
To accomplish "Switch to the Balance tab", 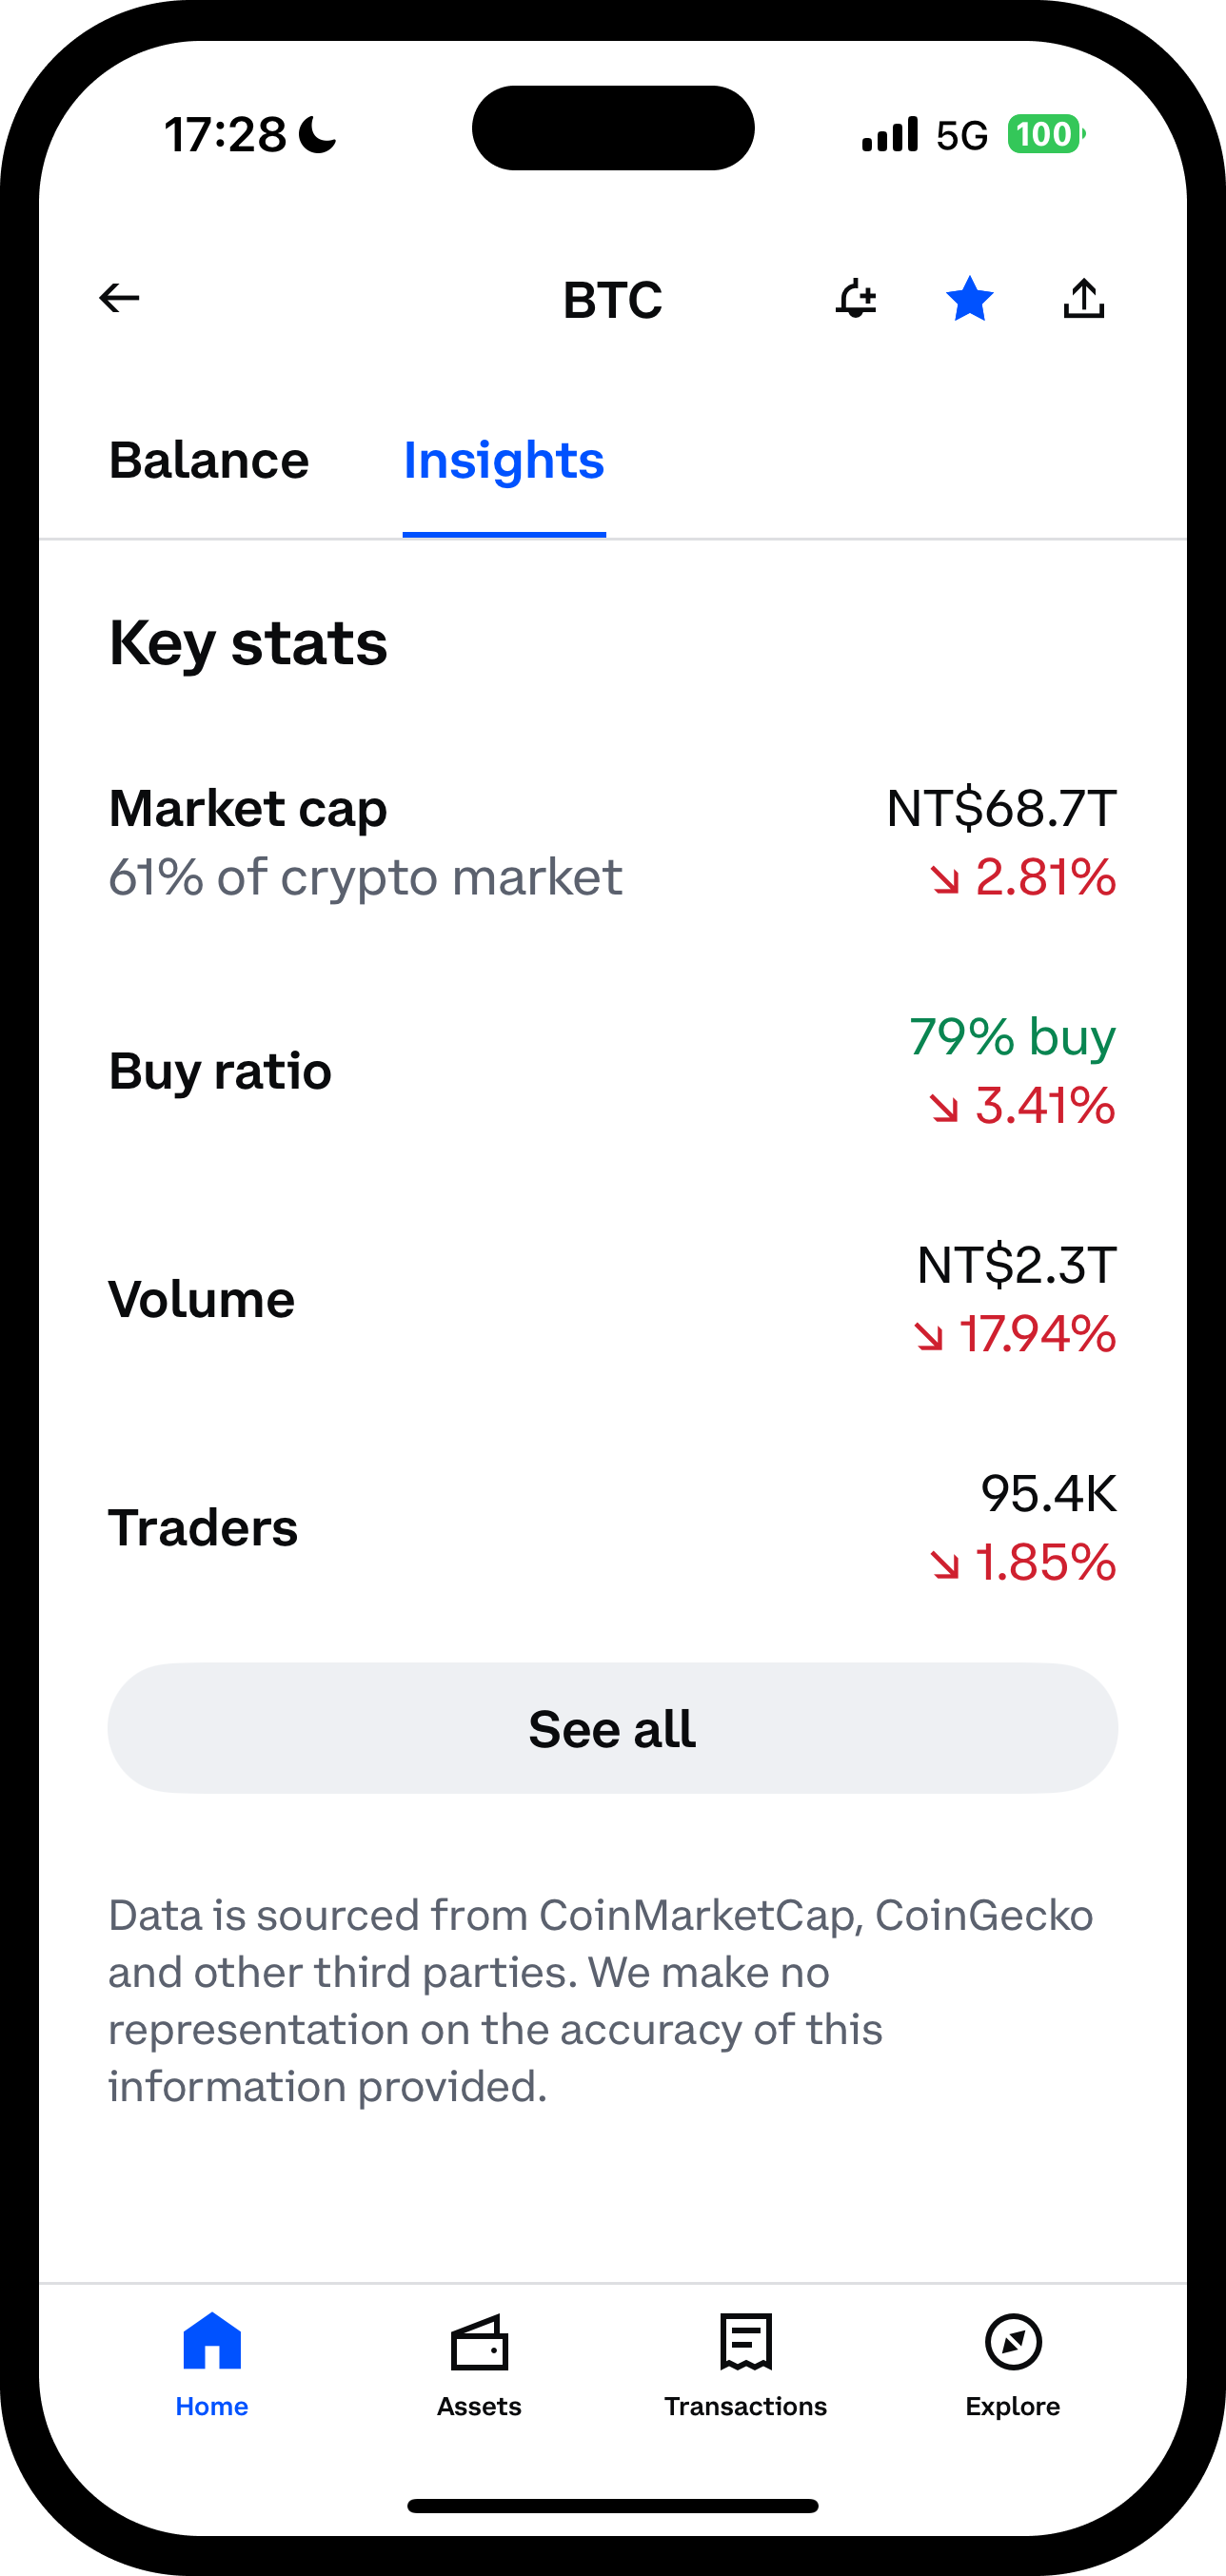I will click(x=209, y=461).
